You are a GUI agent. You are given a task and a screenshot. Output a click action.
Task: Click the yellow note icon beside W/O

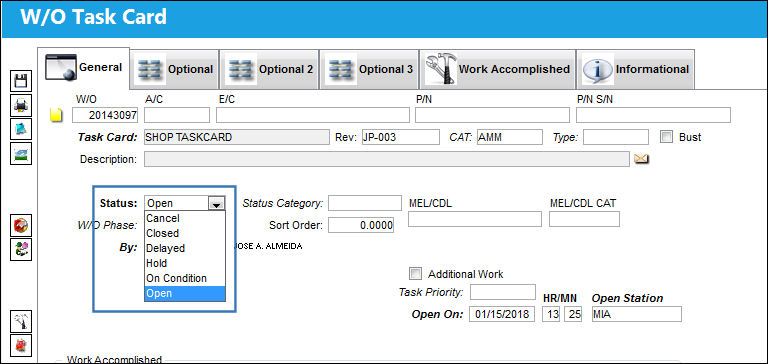pos(57,116)
